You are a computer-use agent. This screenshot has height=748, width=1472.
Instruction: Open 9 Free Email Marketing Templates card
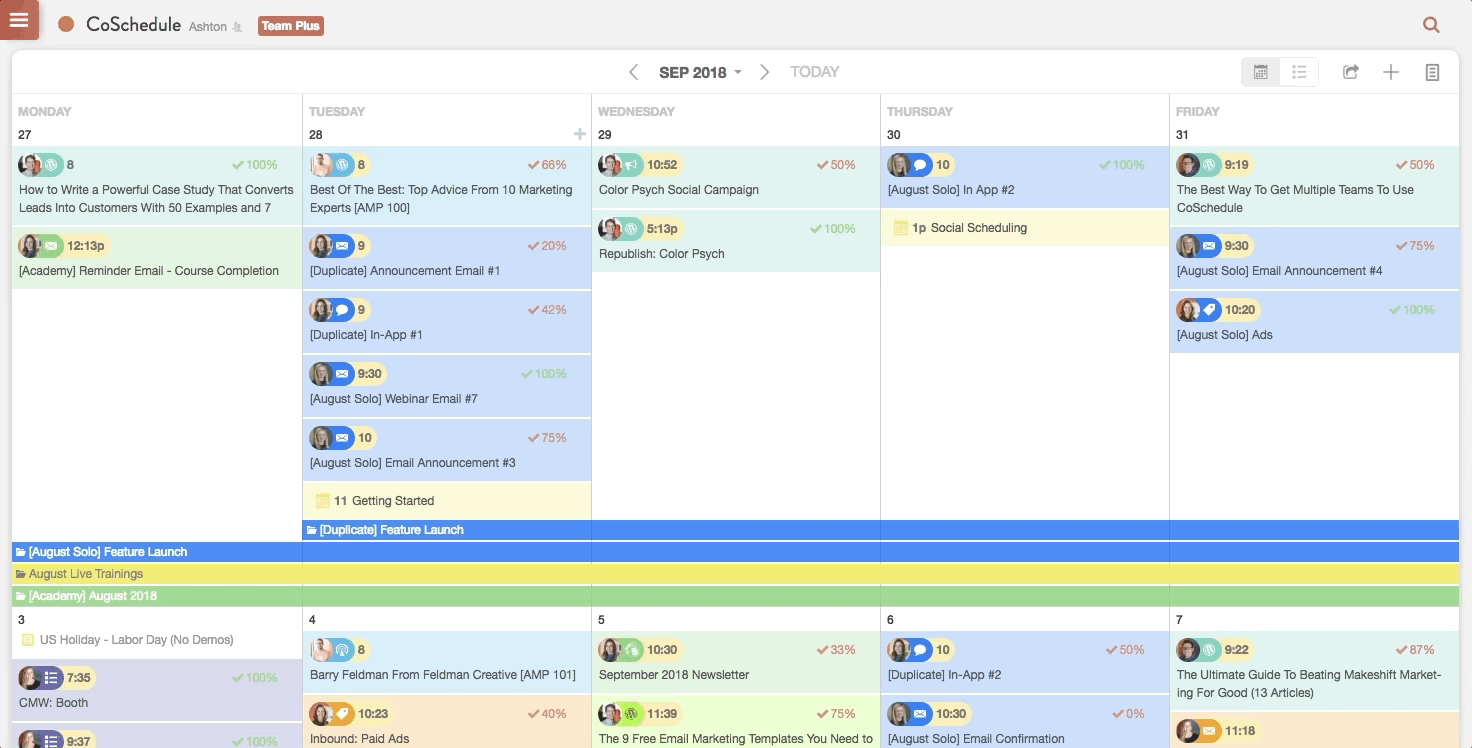point(735,722)
